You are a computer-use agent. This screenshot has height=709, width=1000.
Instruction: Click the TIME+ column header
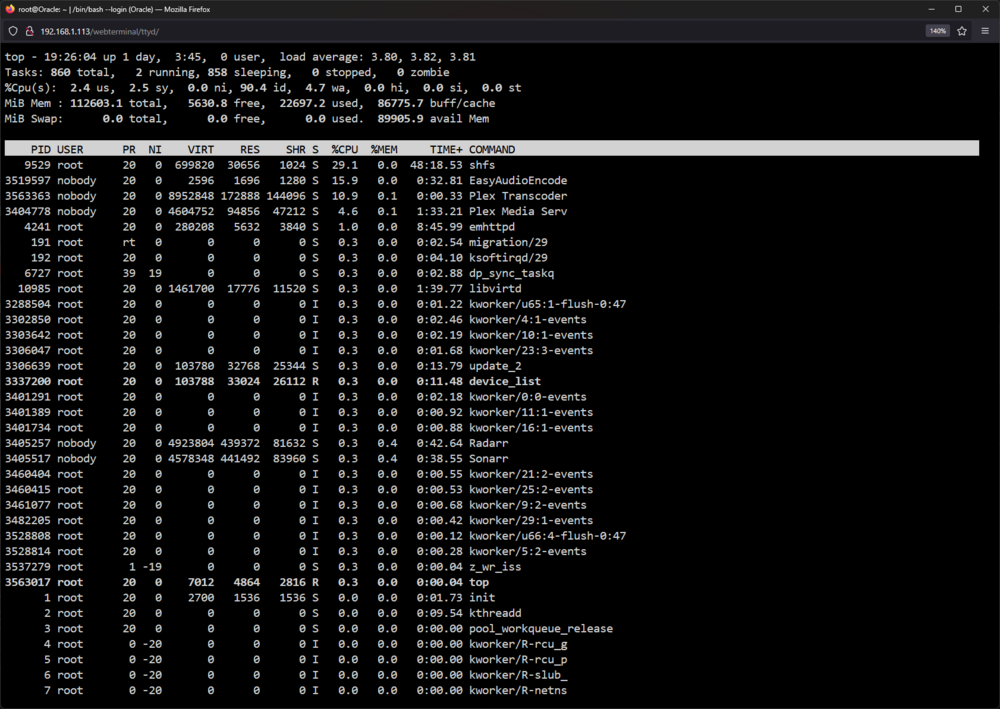pyautogui.click(x=446, y=150)
